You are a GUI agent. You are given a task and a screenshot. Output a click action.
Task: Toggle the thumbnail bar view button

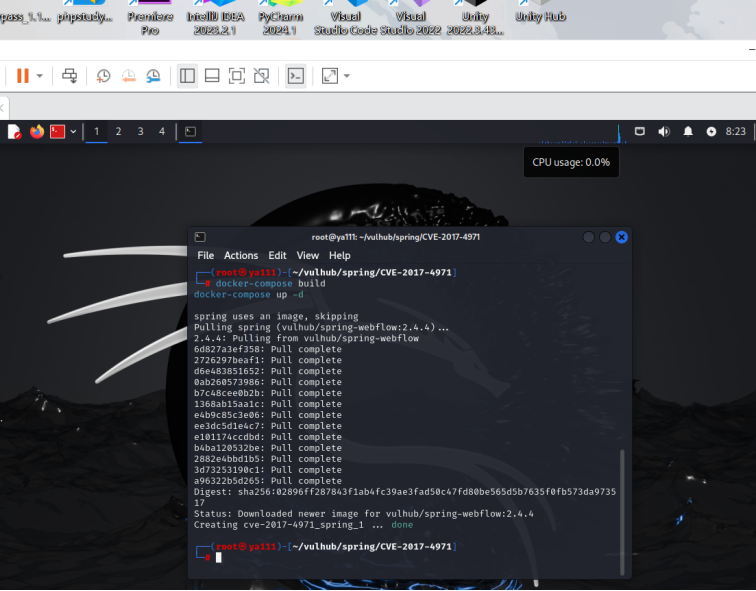click(x=212, y=76)
